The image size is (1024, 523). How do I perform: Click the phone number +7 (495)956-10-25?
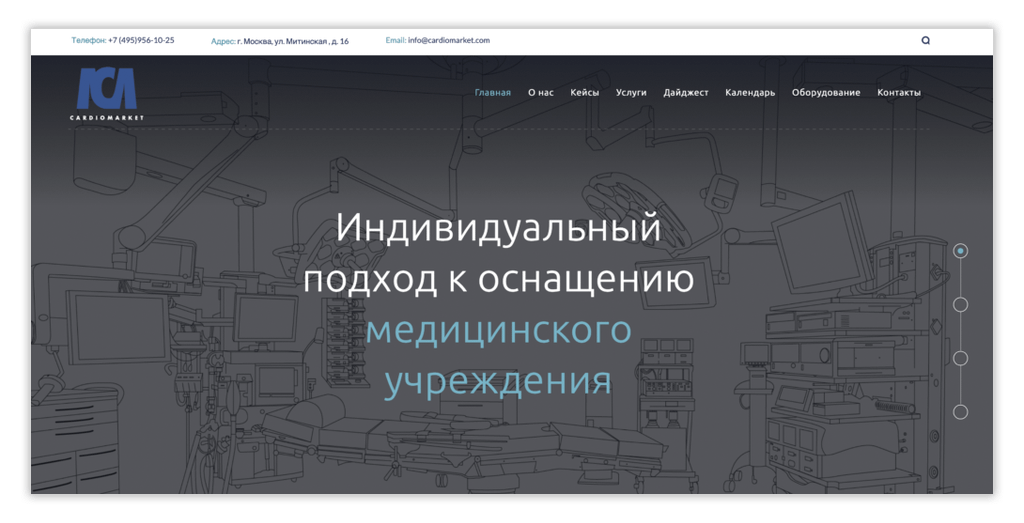pos(141,40)
